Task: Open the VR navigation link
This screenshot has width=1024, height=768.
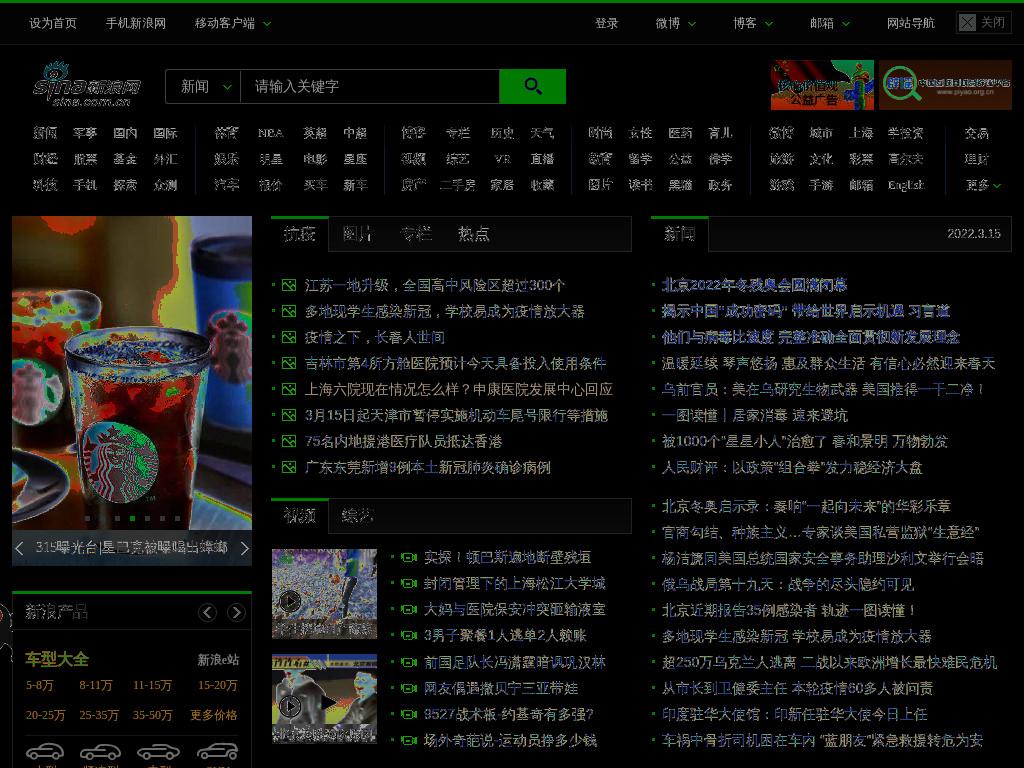Action: pyautogui.click(x=502, y=159)
